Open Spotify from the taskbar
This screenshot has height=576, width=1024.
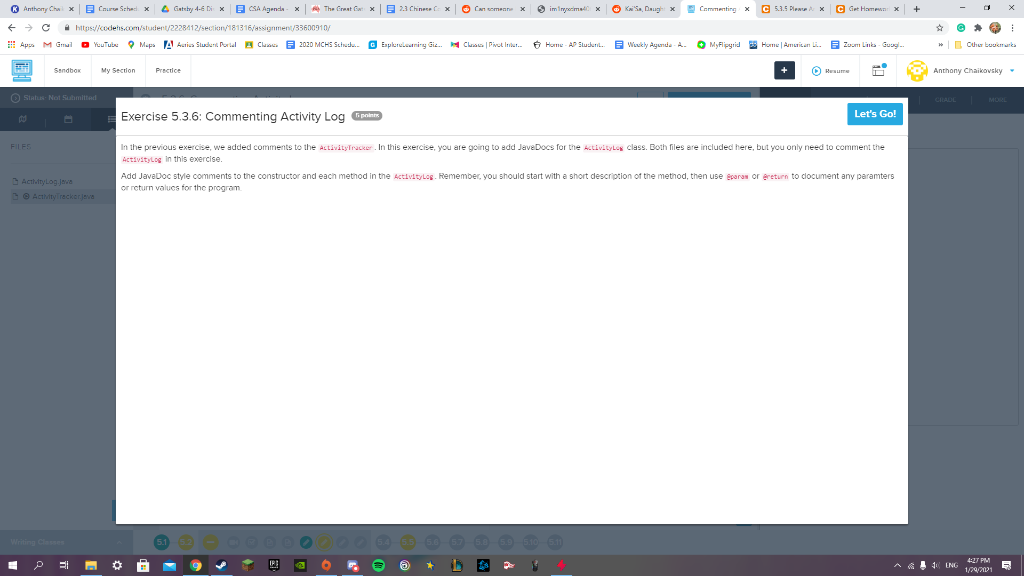378,567
